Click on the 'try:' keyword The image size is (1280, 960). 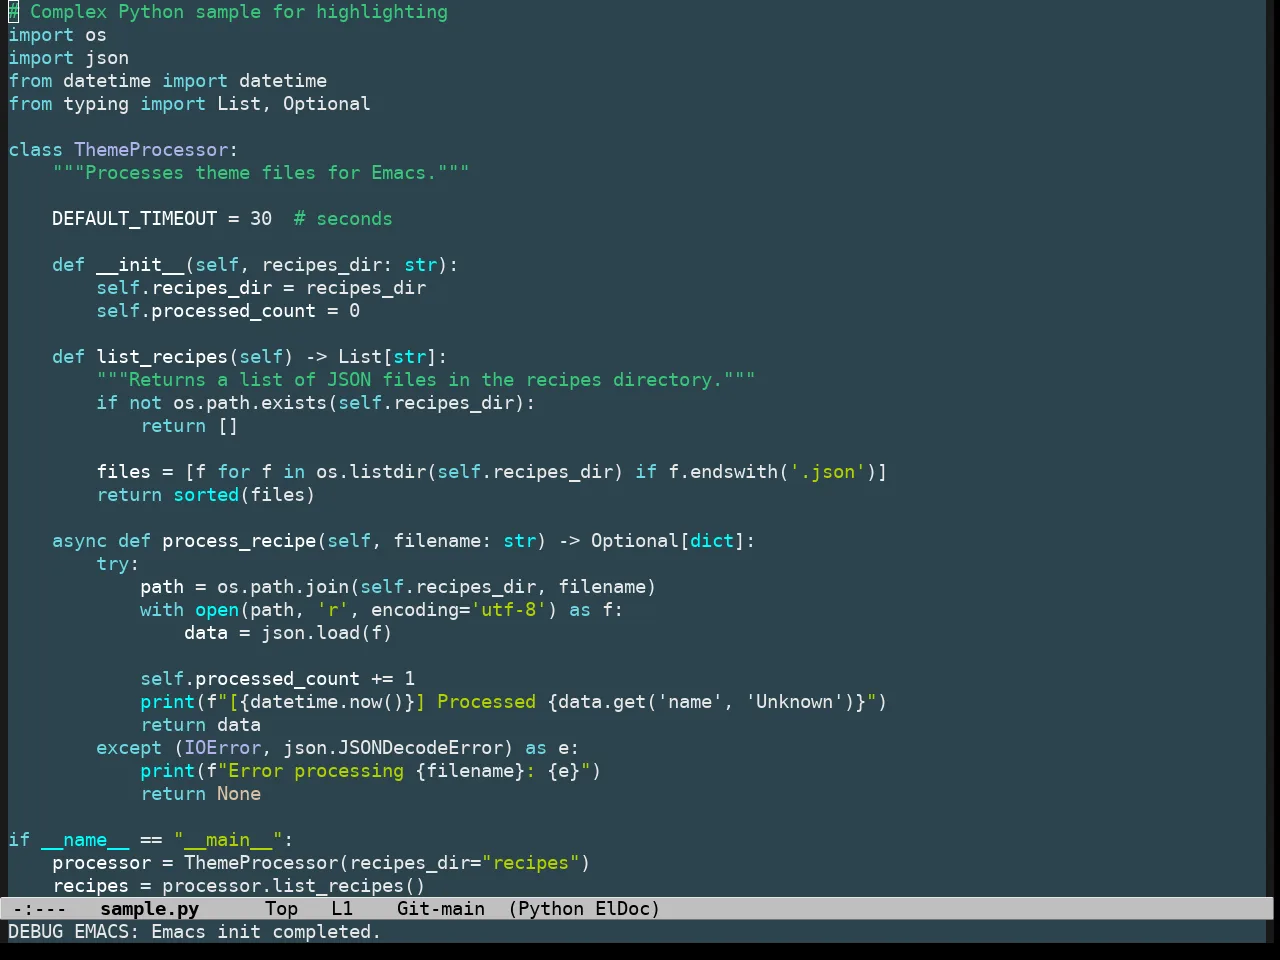tap(118, 564)
